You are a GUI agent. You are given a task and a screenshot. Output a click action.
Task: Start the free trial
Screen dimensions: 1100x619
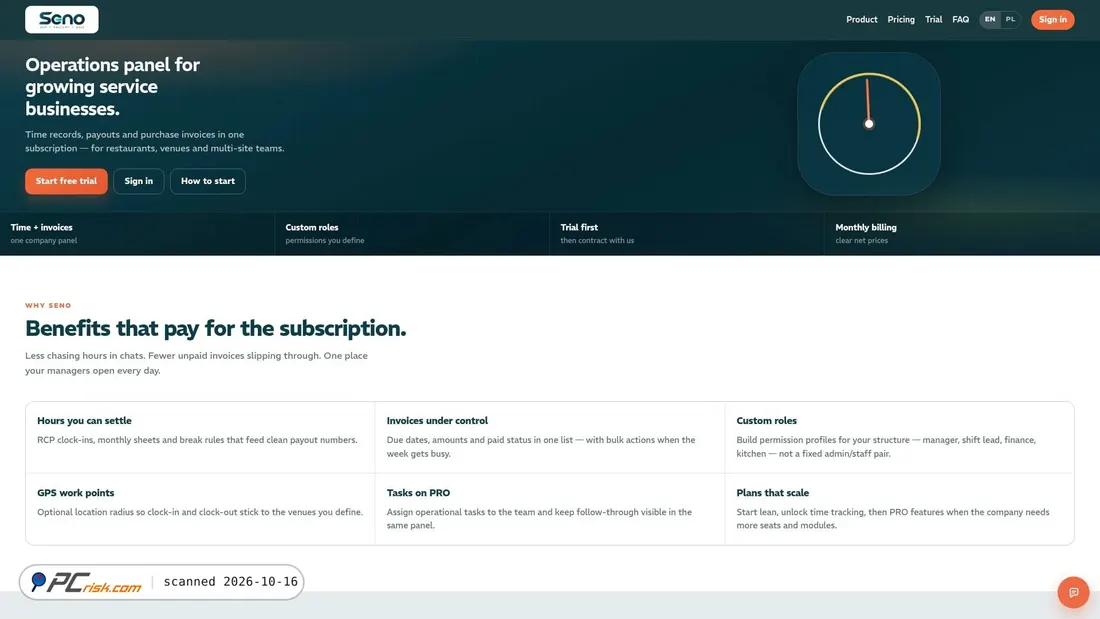[x=67, y=181]
